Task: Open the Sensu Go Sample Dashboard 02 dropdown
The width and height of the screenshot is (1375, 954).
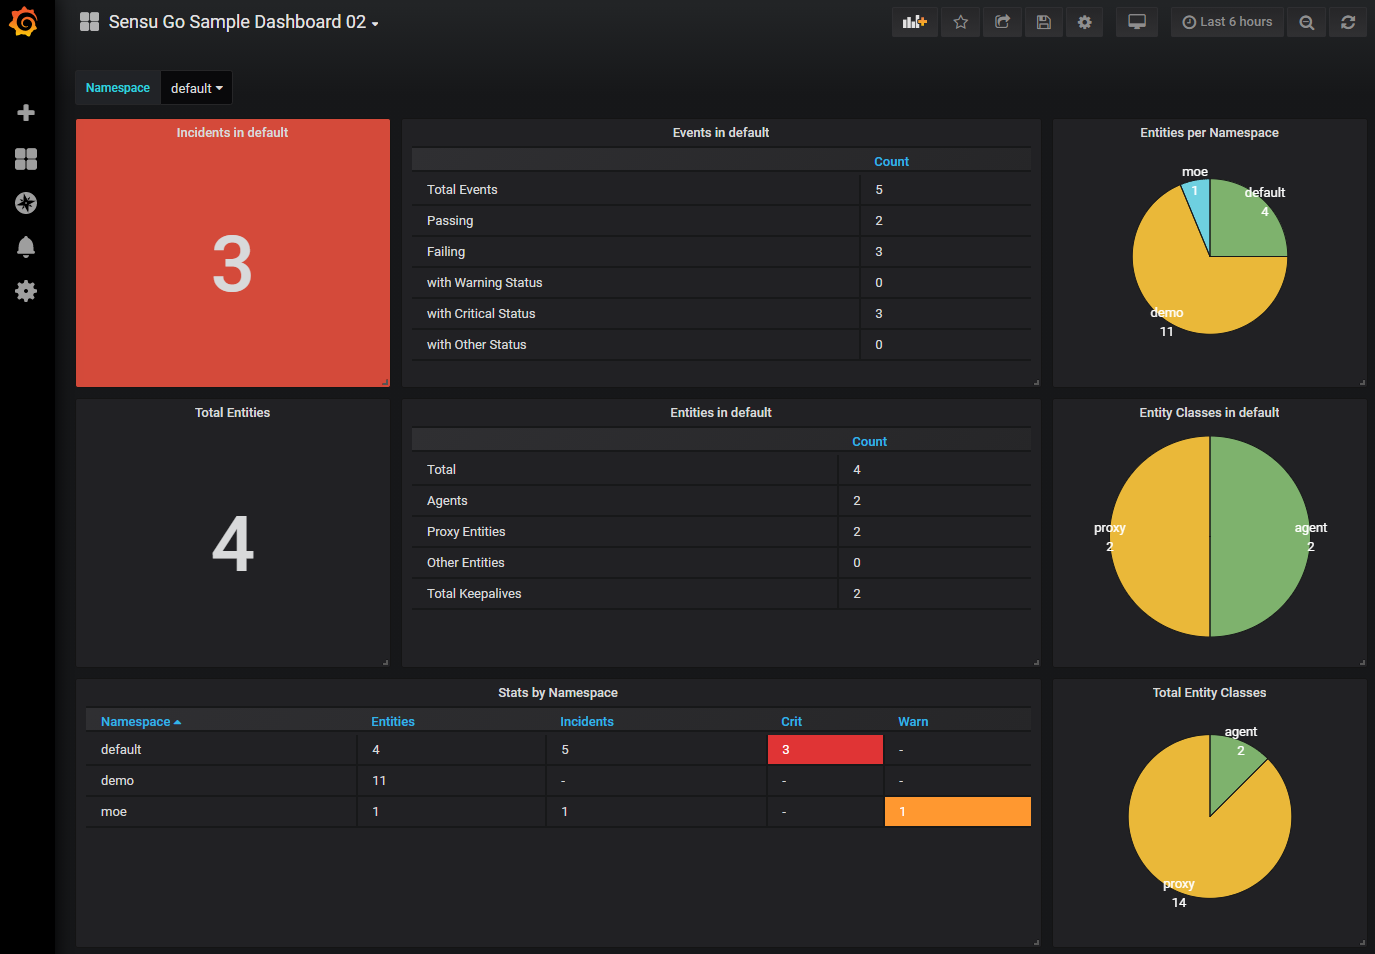Action: (x=243, y=22)
